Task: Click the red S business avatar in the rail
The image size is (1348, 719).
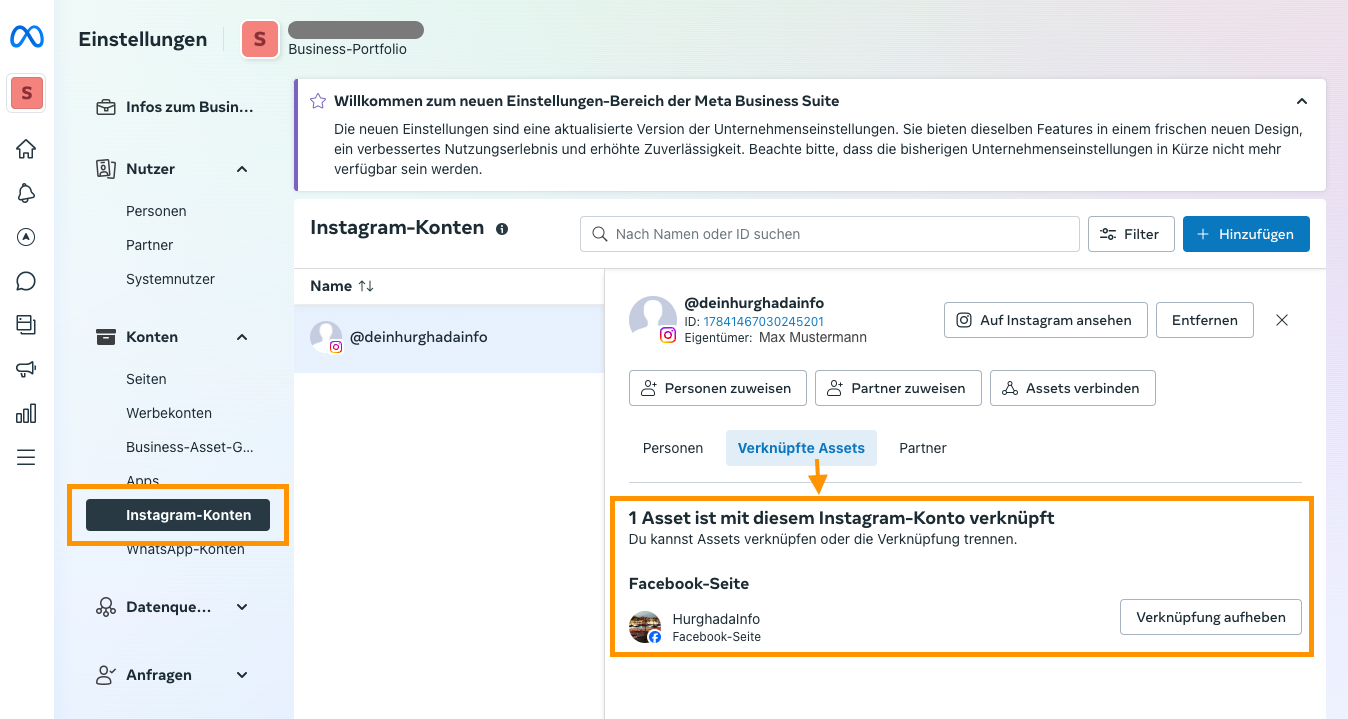Action: coord(27,93)
